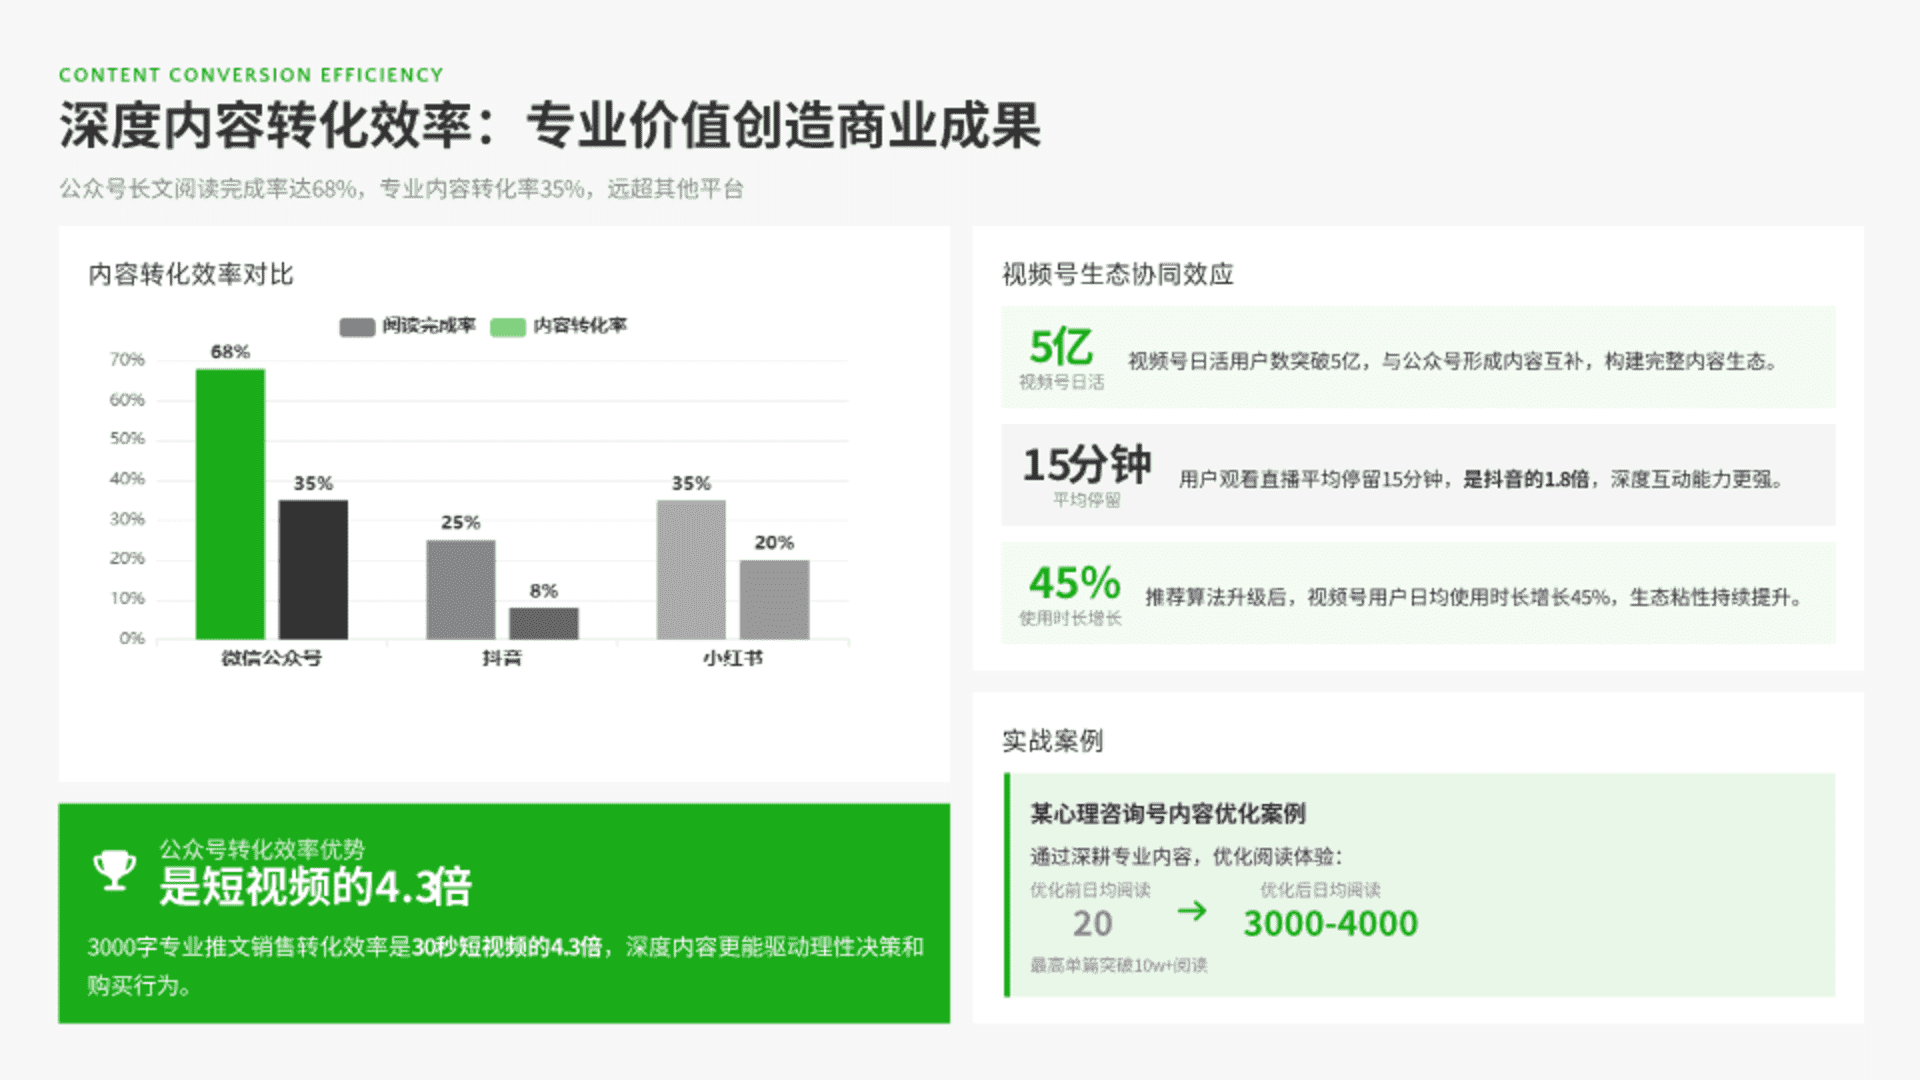Click the 25% bar for 抖音
The width and height of the screenshot is (1920, 1080).
point(460,589)
